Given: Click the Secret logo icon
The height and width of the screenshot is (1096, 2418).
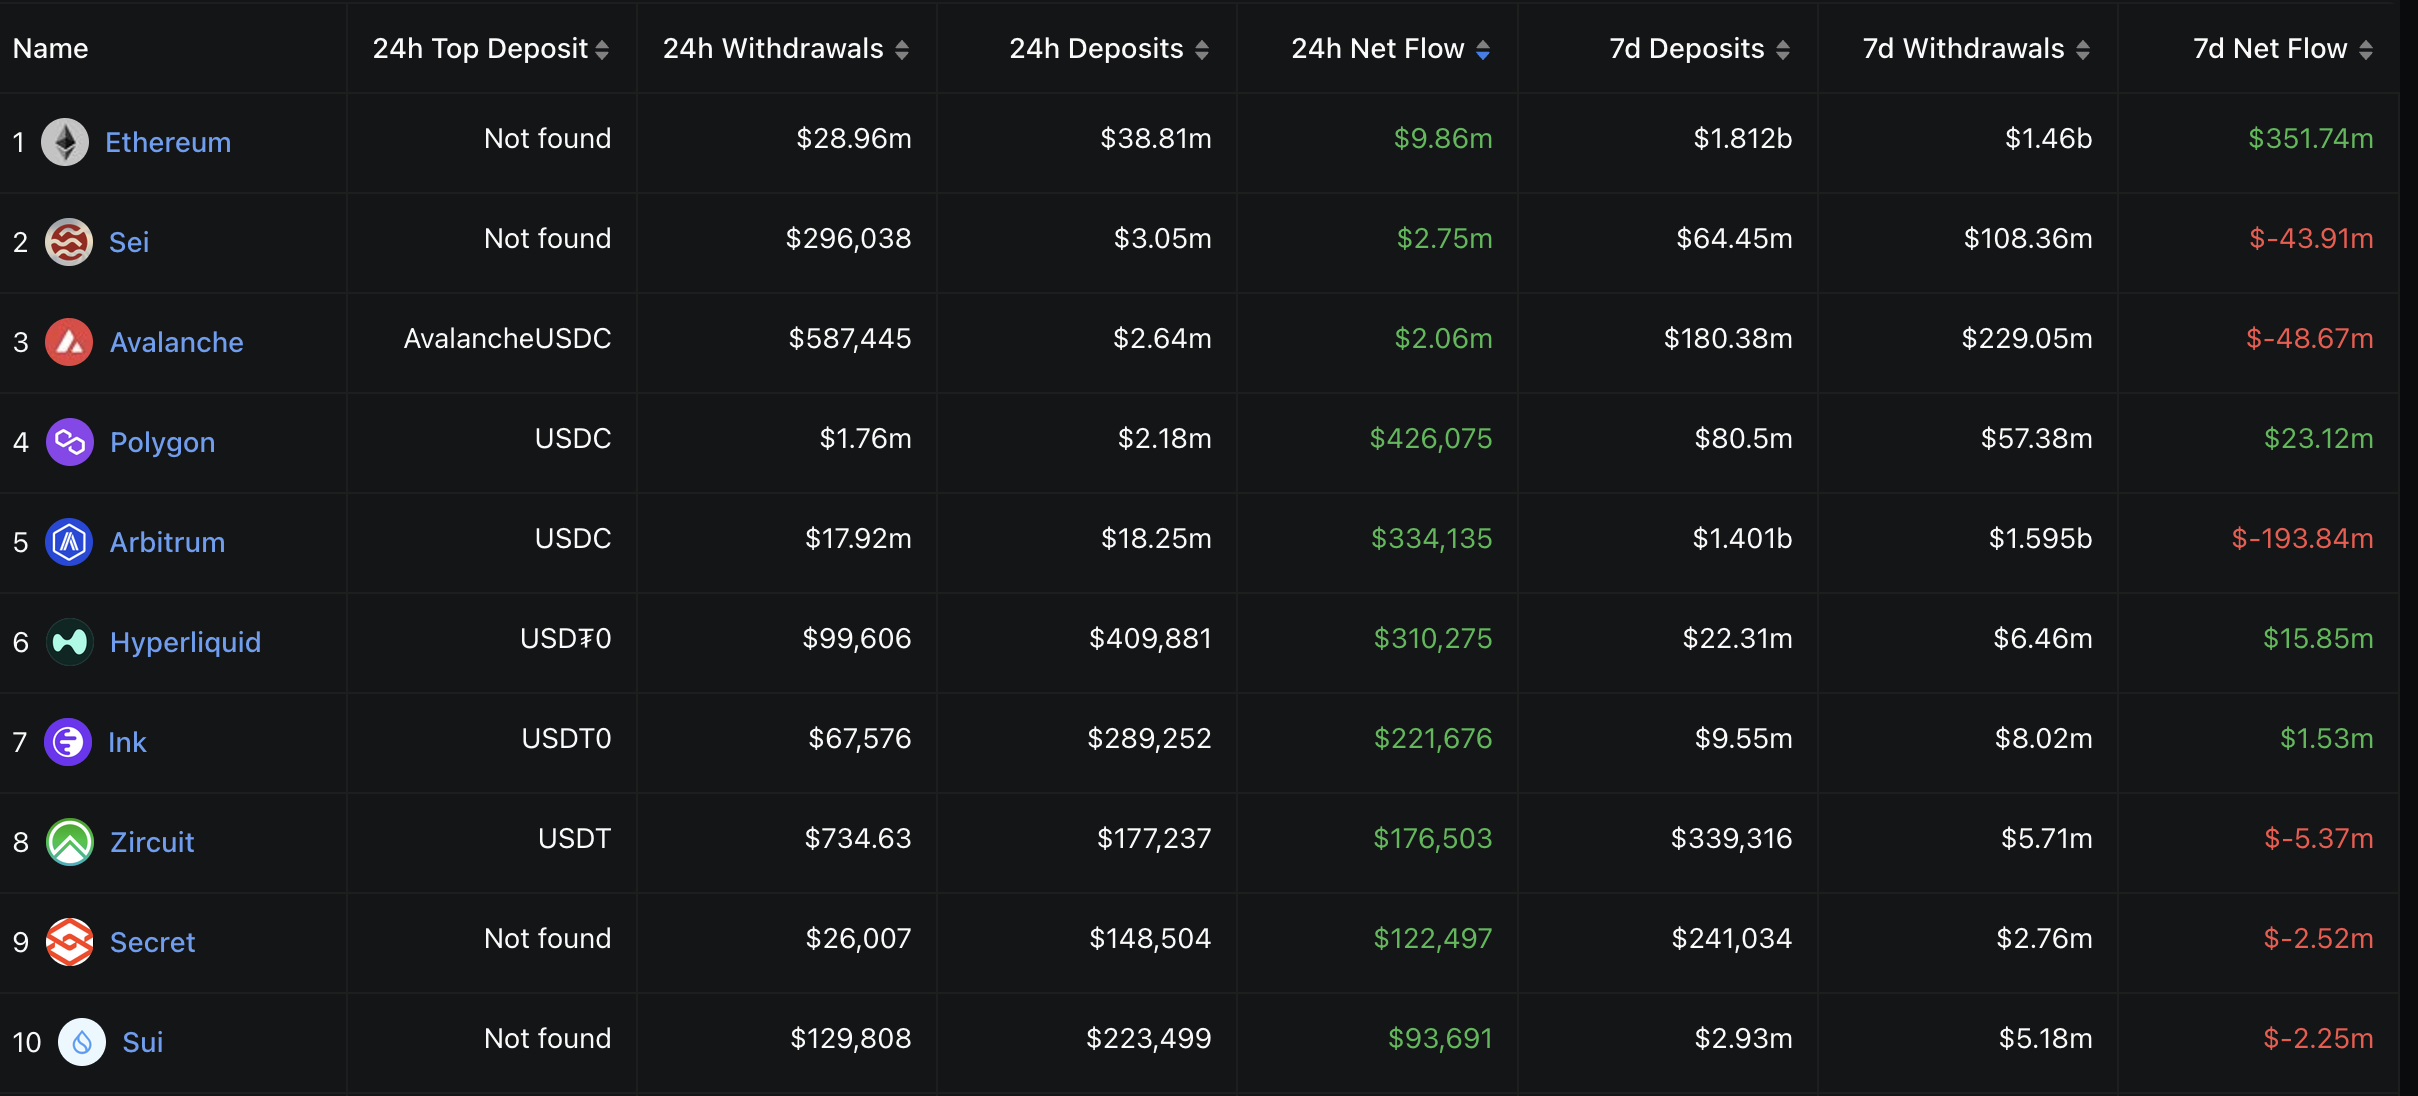Looking at the screenshot, I should pos(70,942).
